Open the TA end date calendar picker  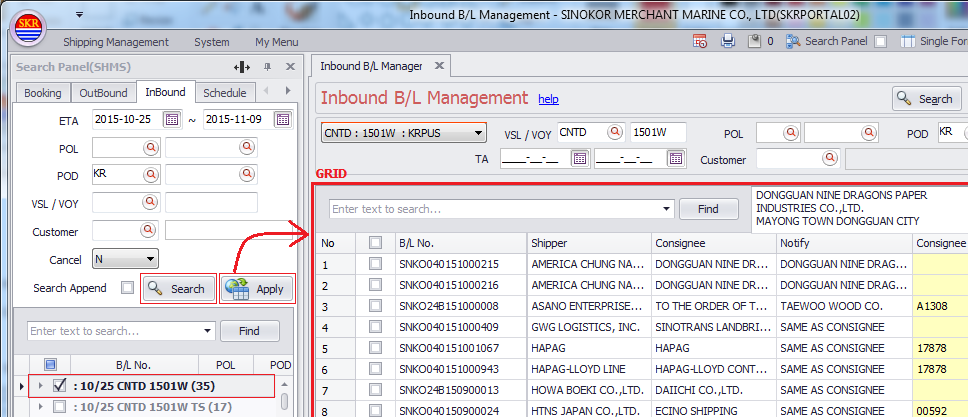(676, 159)
